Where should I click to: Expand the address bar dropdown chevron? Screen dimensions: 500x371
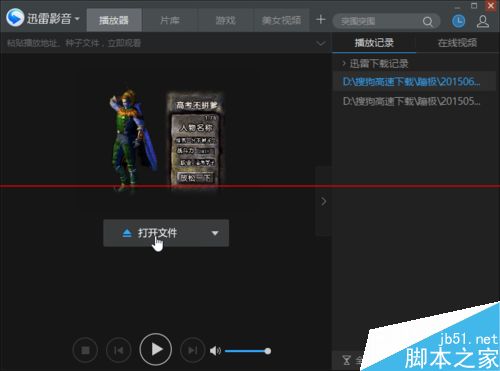point(321,43)
